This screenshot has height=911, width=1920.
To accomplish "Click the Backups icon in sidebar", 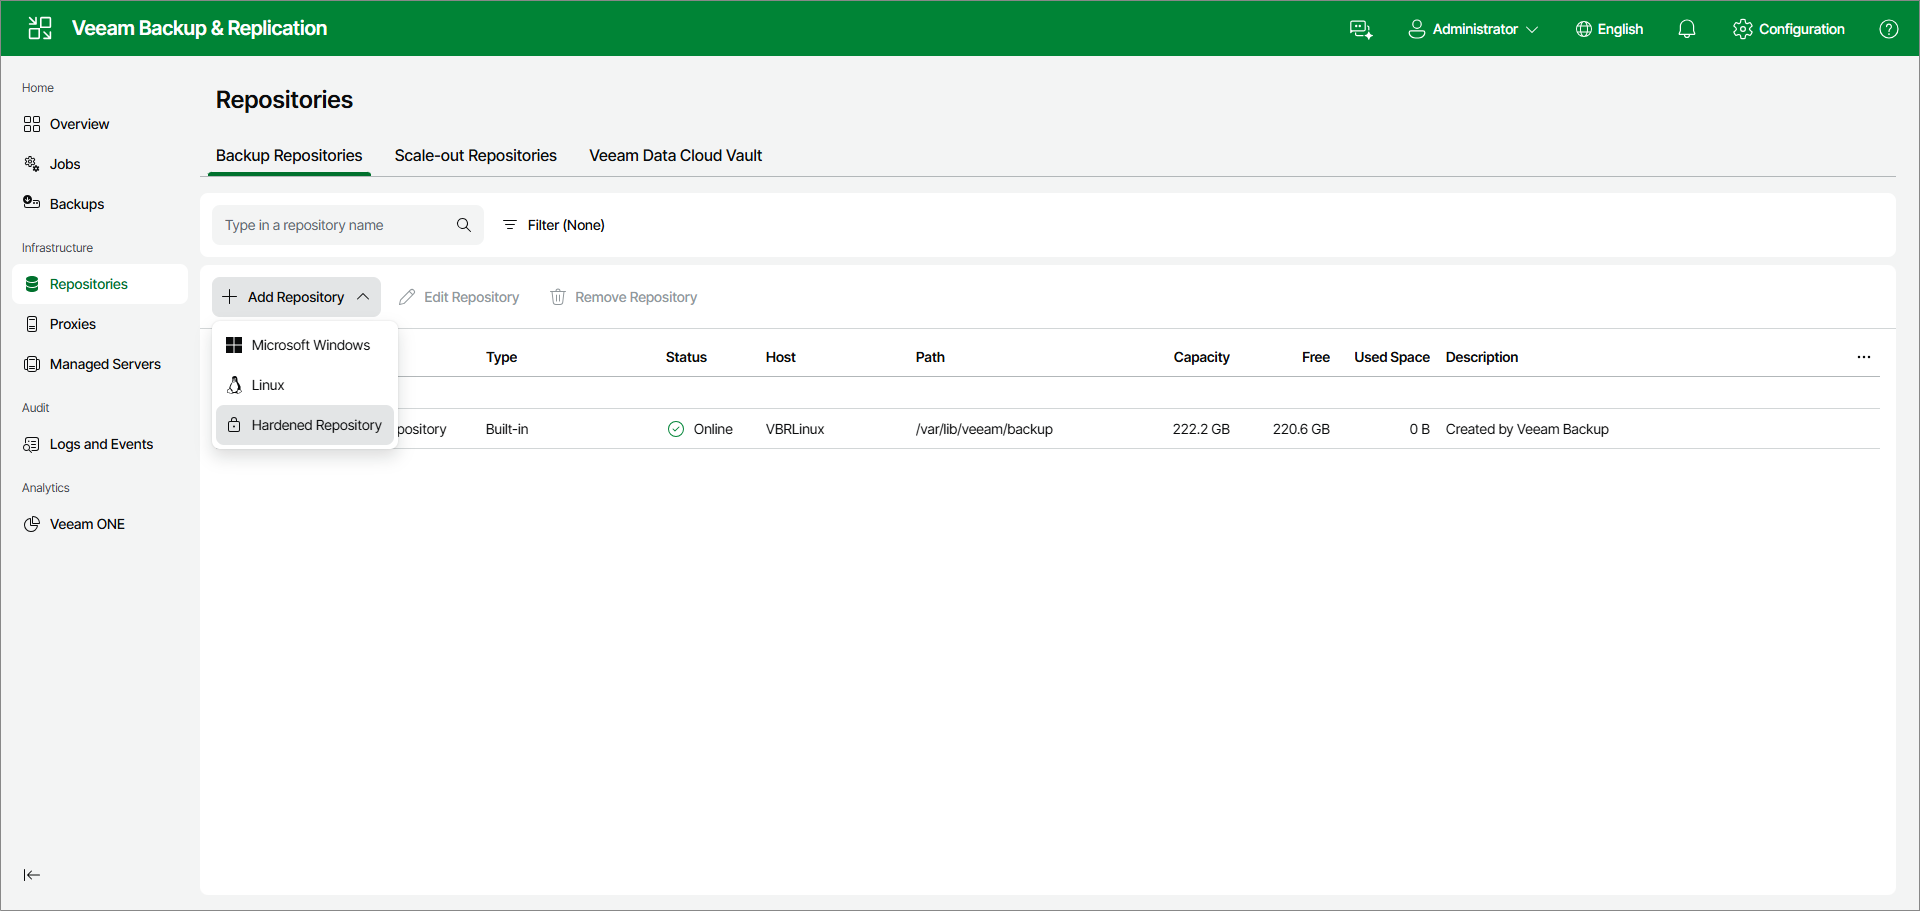I will click(32, 203).
